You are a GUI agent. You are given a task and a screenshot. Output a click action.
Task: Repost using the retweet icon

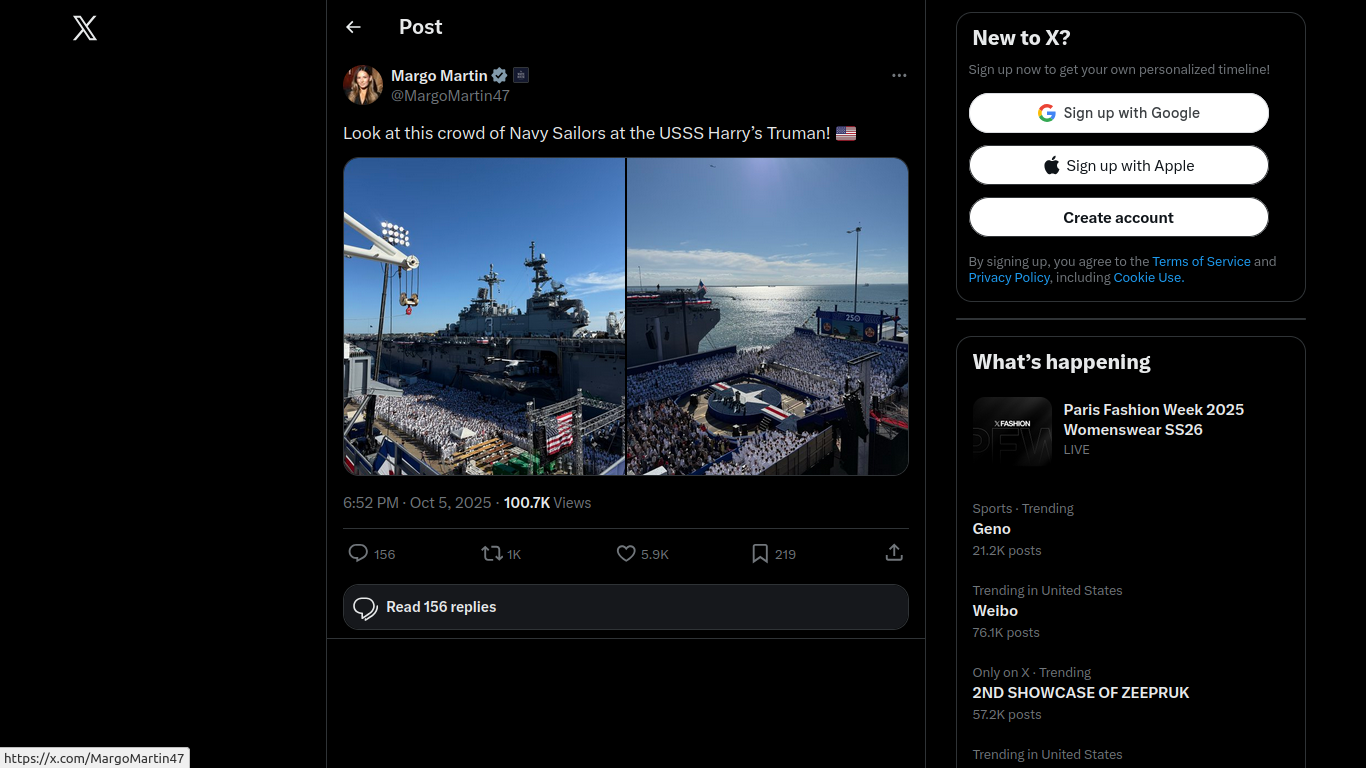492,553
